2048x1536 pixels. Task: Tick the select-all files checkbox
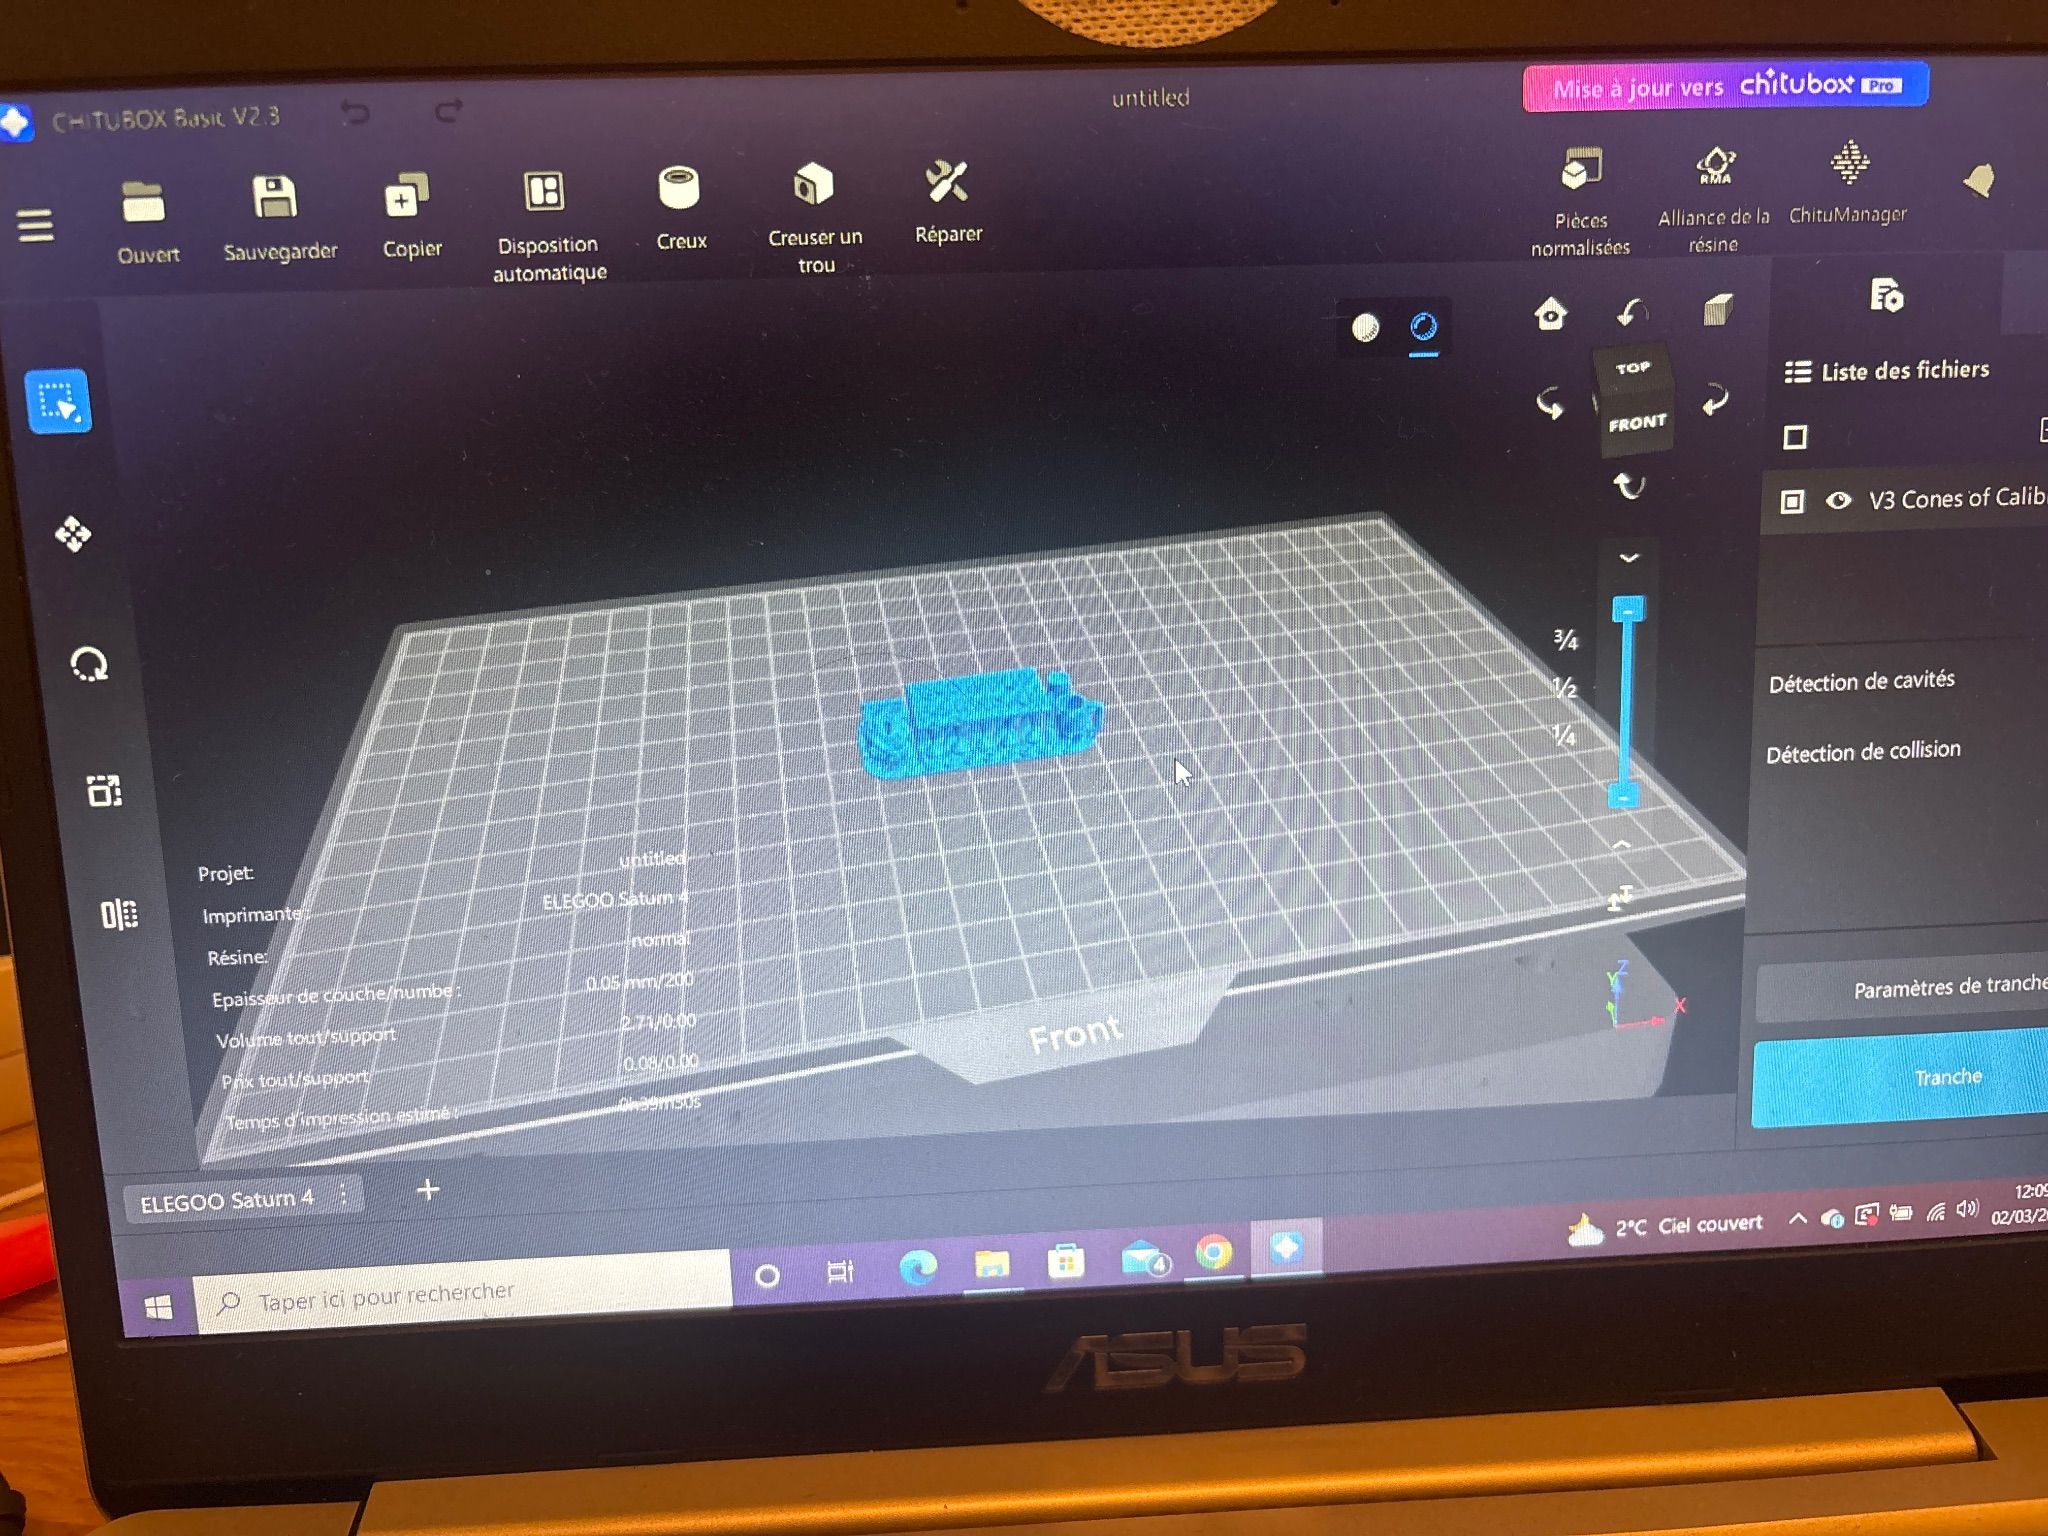pos(1795,437)
